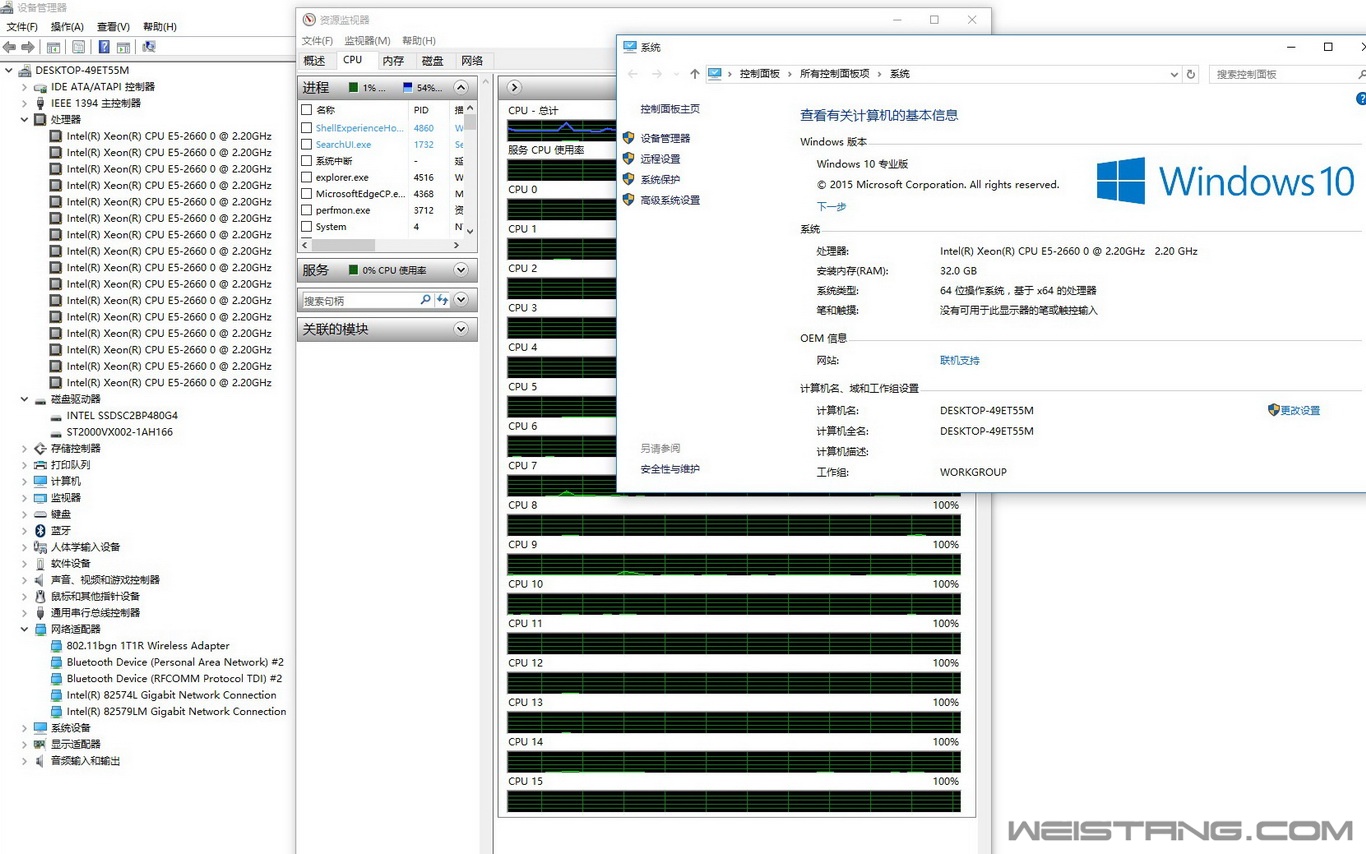Open the System address bar dropdown arrow
This screenshot has height=854, width=1366.
coord(1174,74)
